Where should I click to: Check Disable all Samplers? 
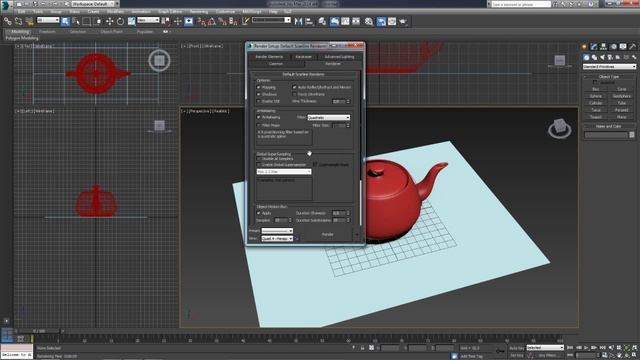tap(259, 159)
